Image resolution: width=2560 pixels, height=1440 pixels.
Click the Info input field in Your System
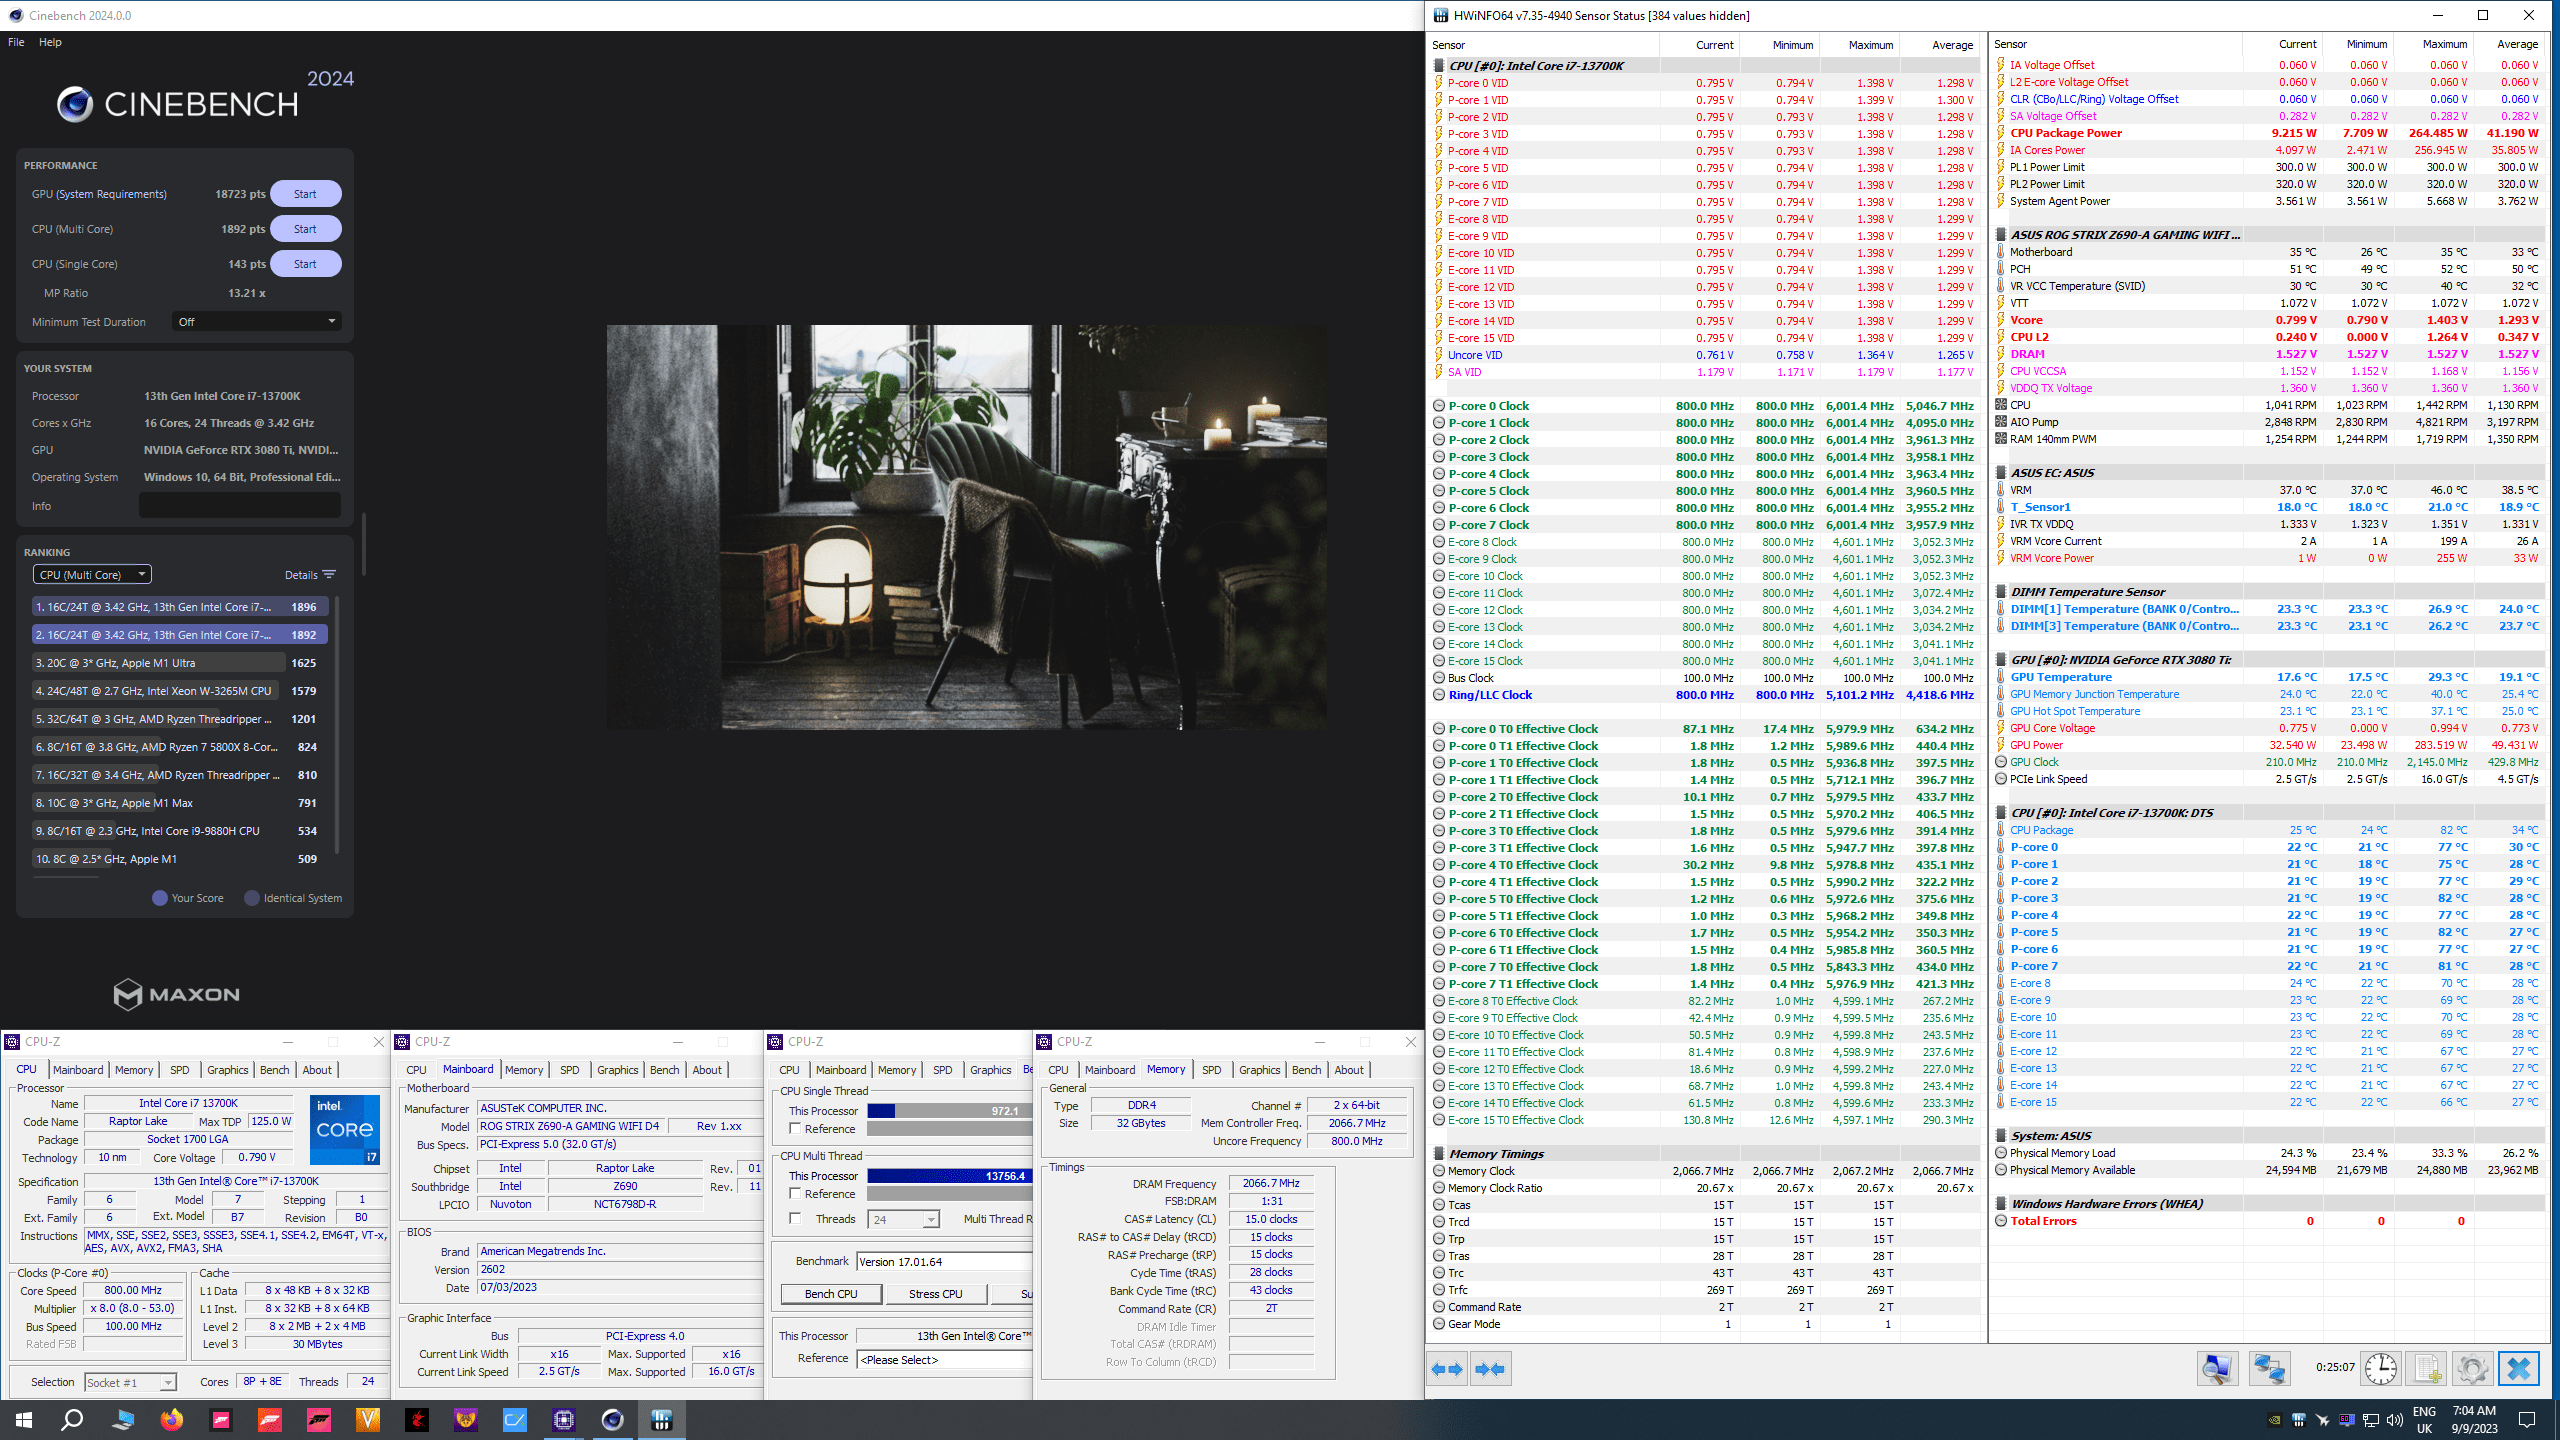point(240,506)
